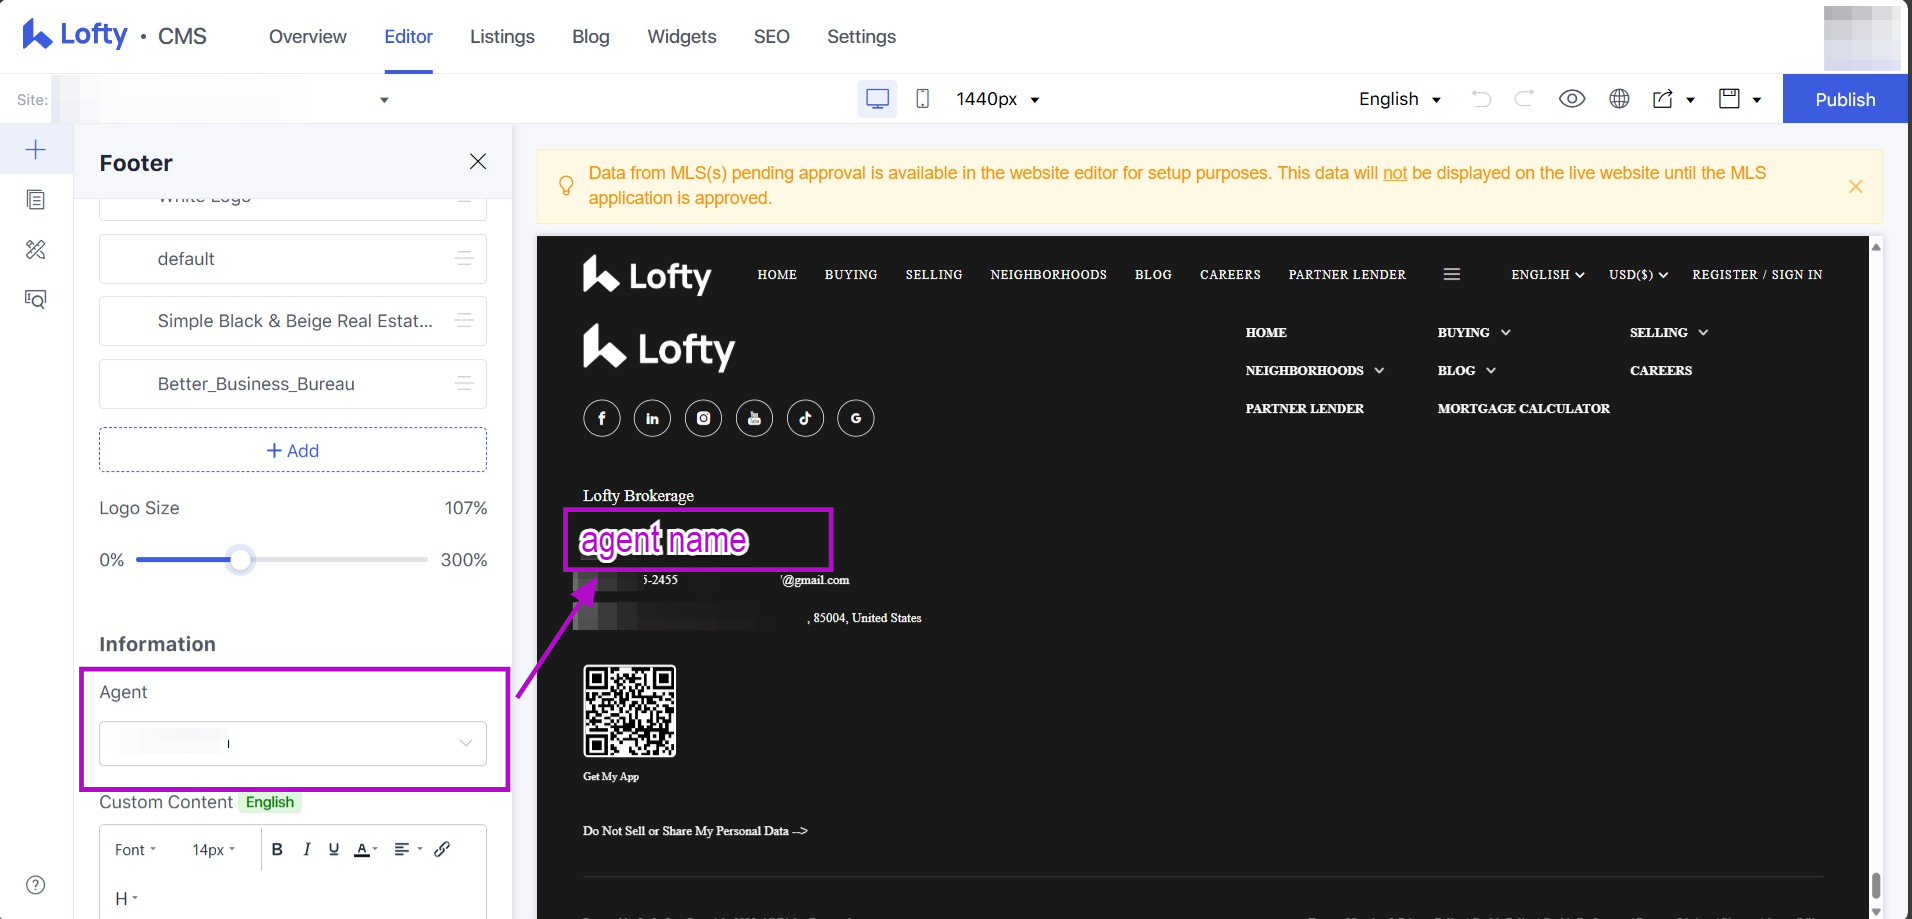
Task: Click the Add logo button
Action: pyautogui.click(x=292, y=450)
